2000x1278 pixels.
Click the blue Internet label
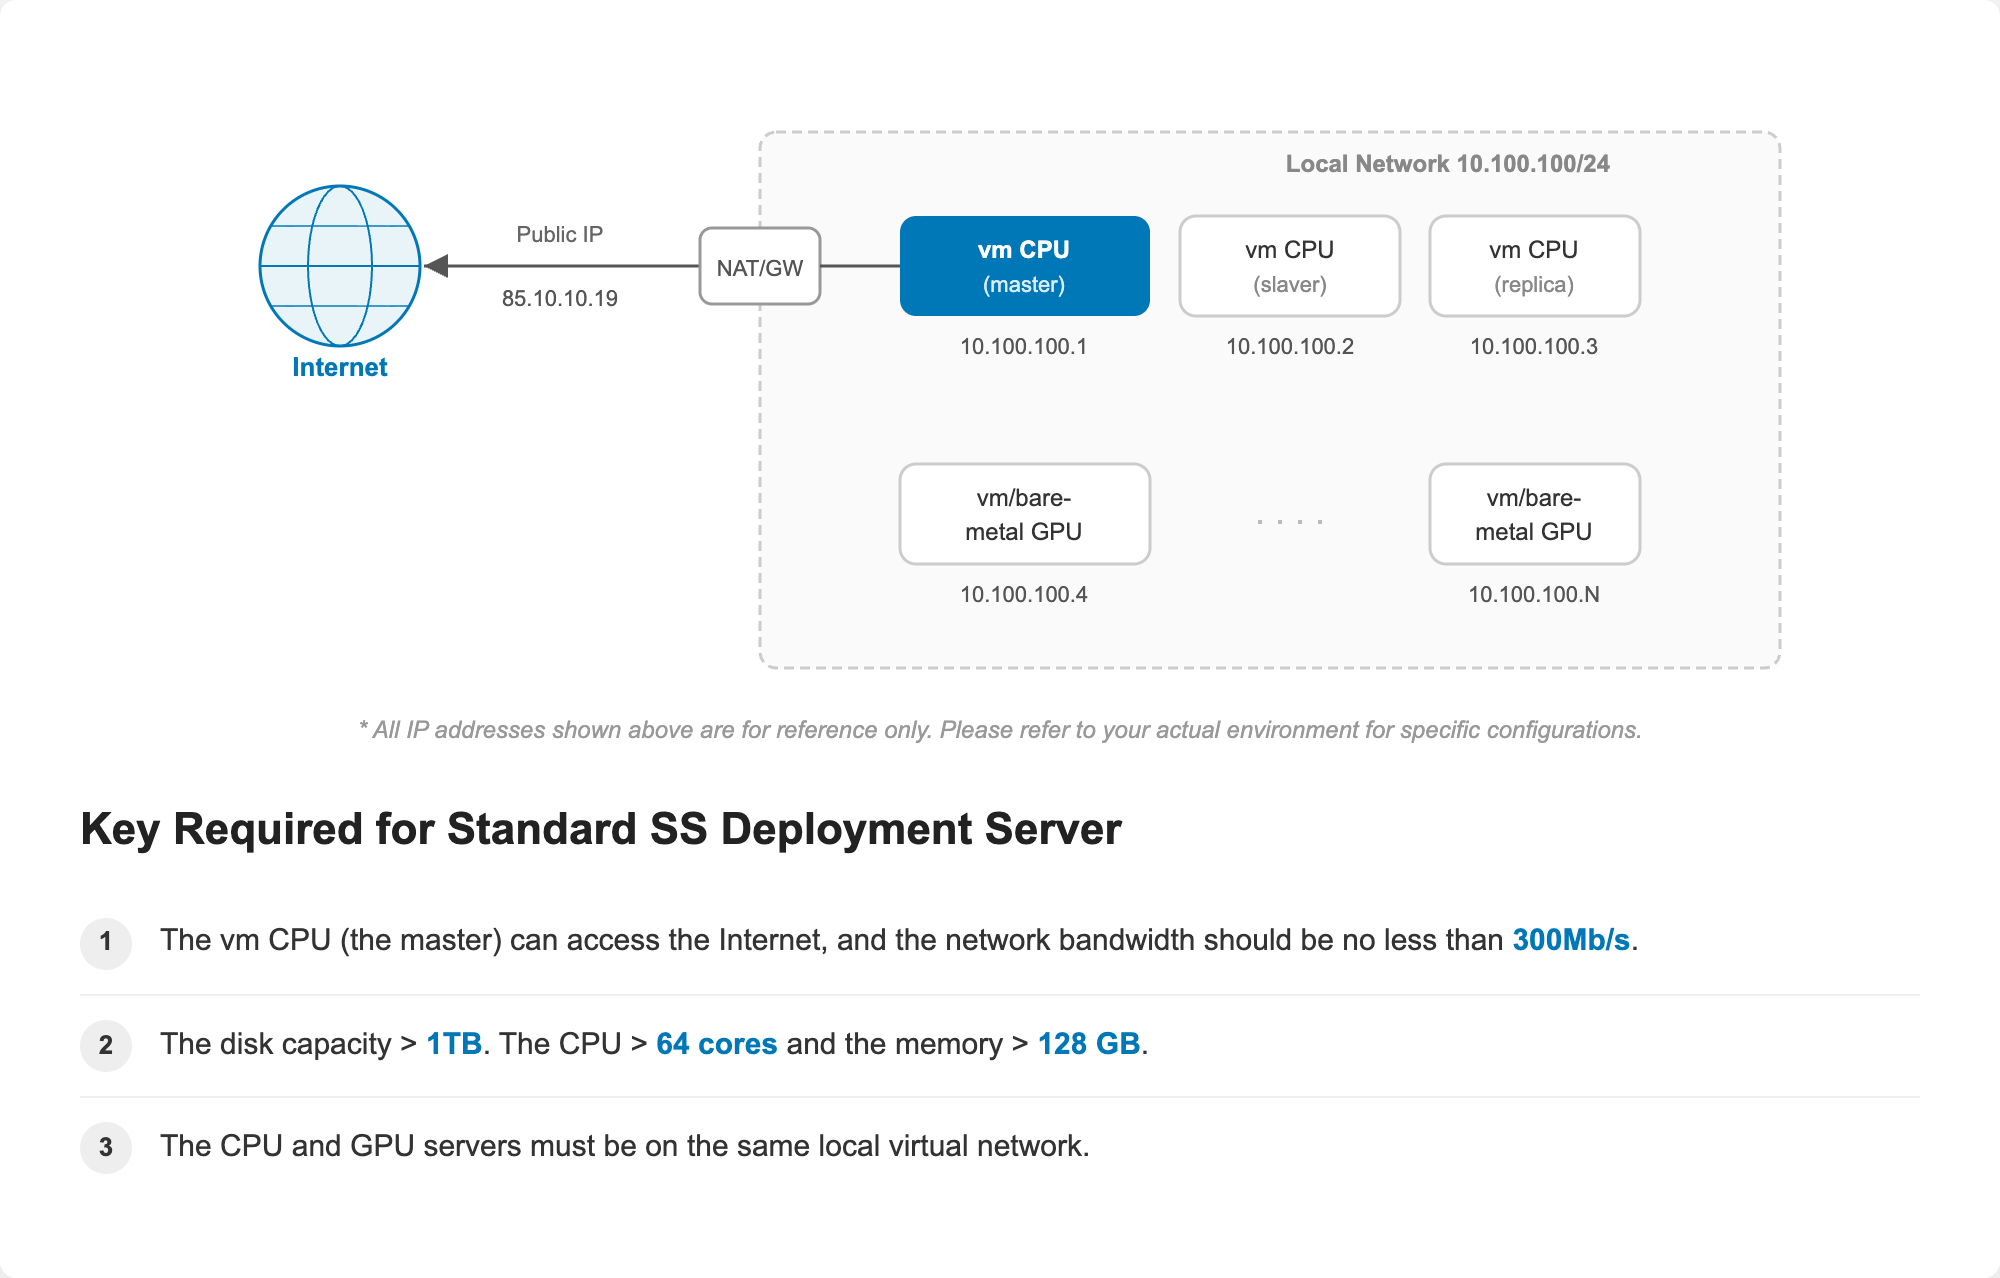pos(340,367)
